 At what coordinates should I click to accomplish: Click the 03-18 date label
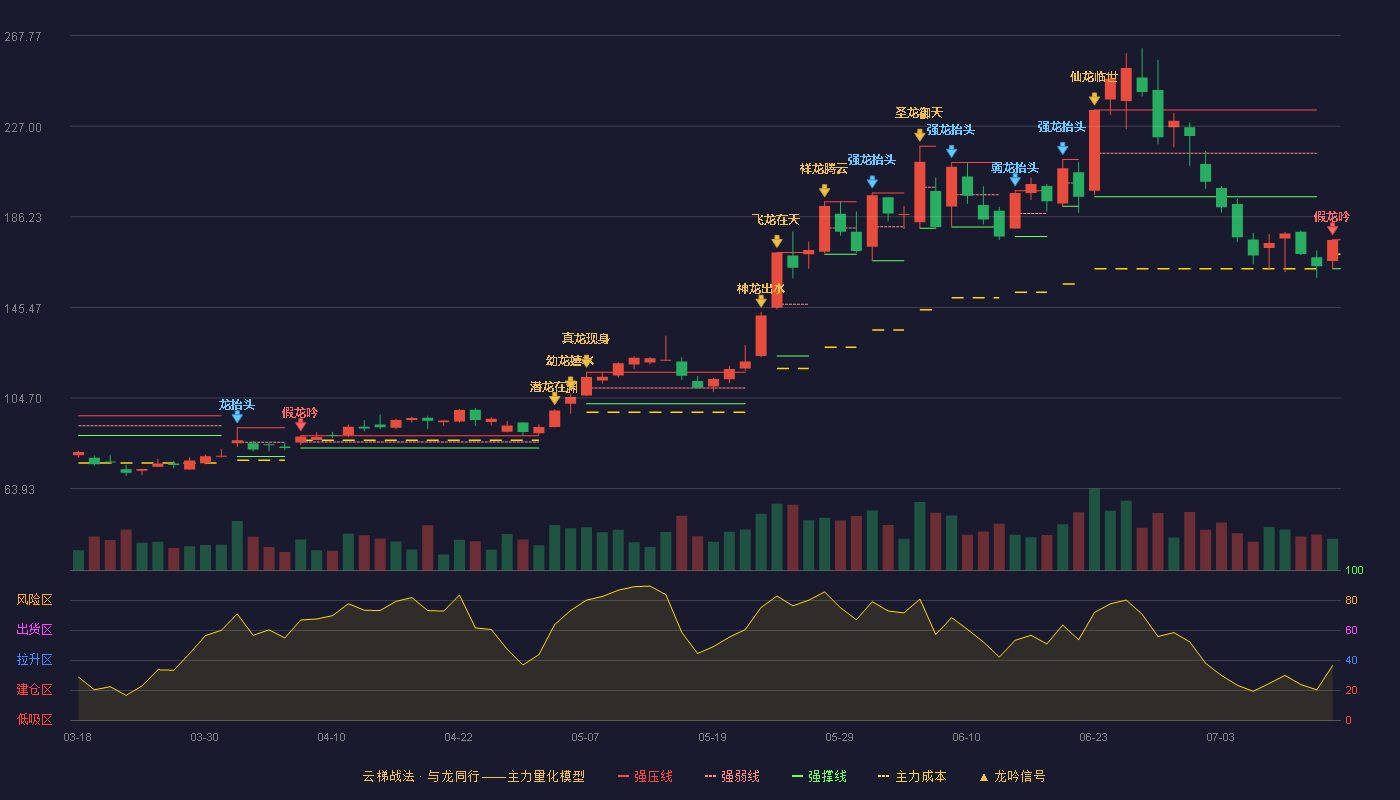click(x=77, y=737)
